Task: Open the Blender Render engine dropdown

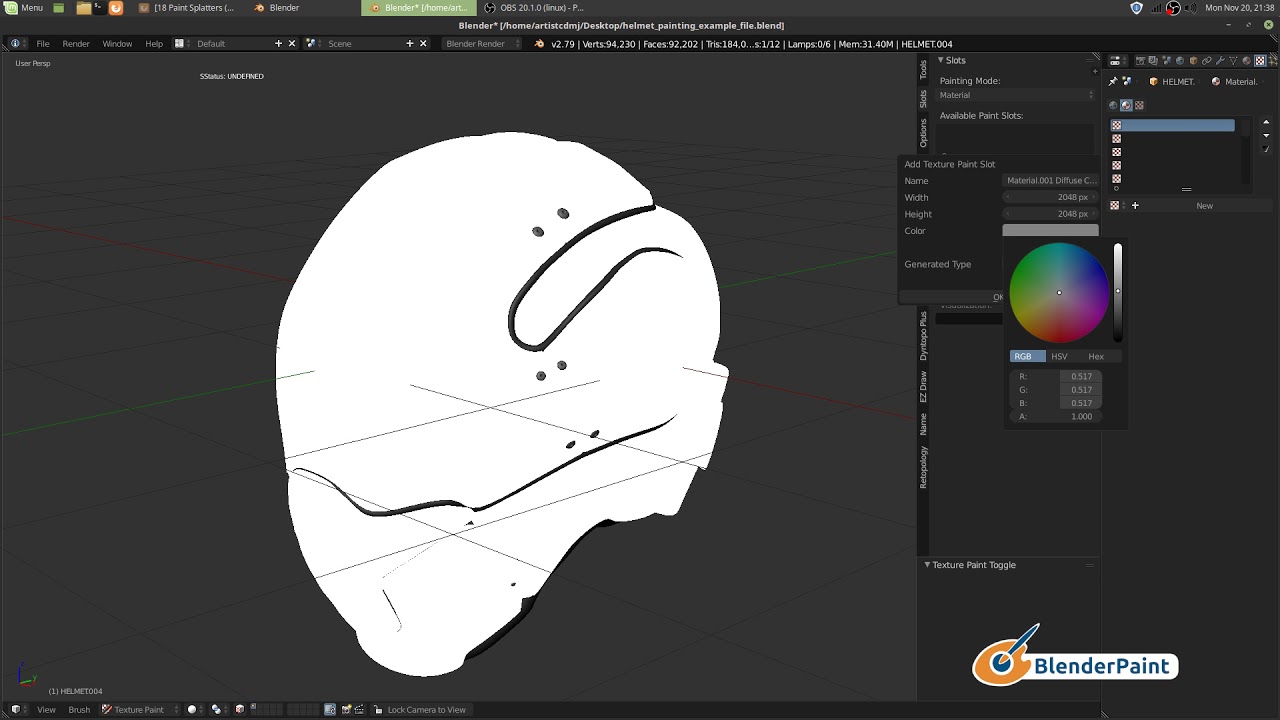Action: (x=482, y=44)
